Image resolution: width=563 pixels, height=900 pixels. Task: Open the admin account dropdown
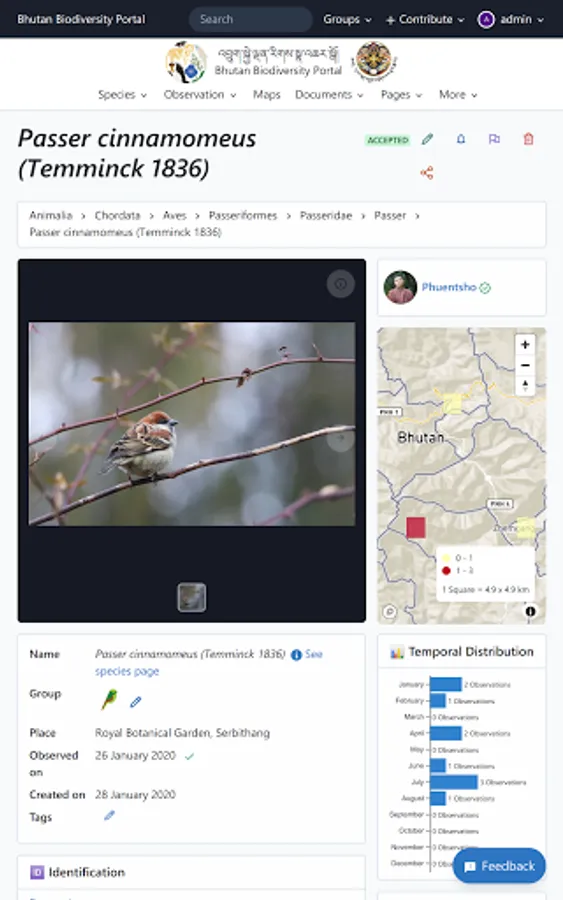[x=511, y=20]
